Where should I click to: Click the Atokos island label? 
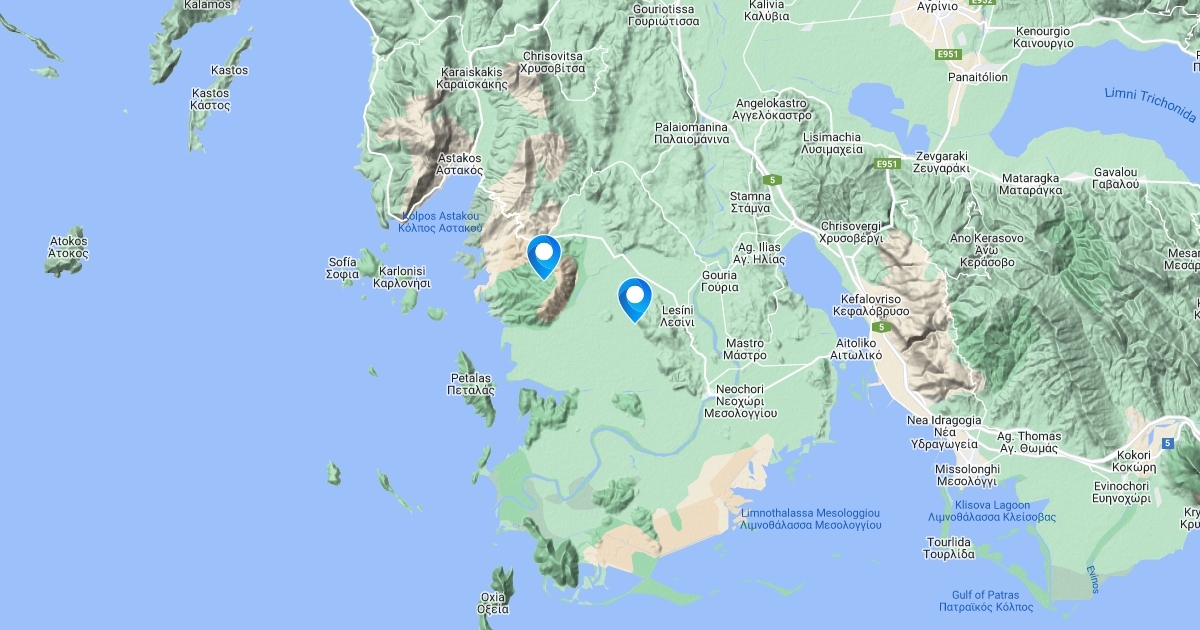(68, 247)
